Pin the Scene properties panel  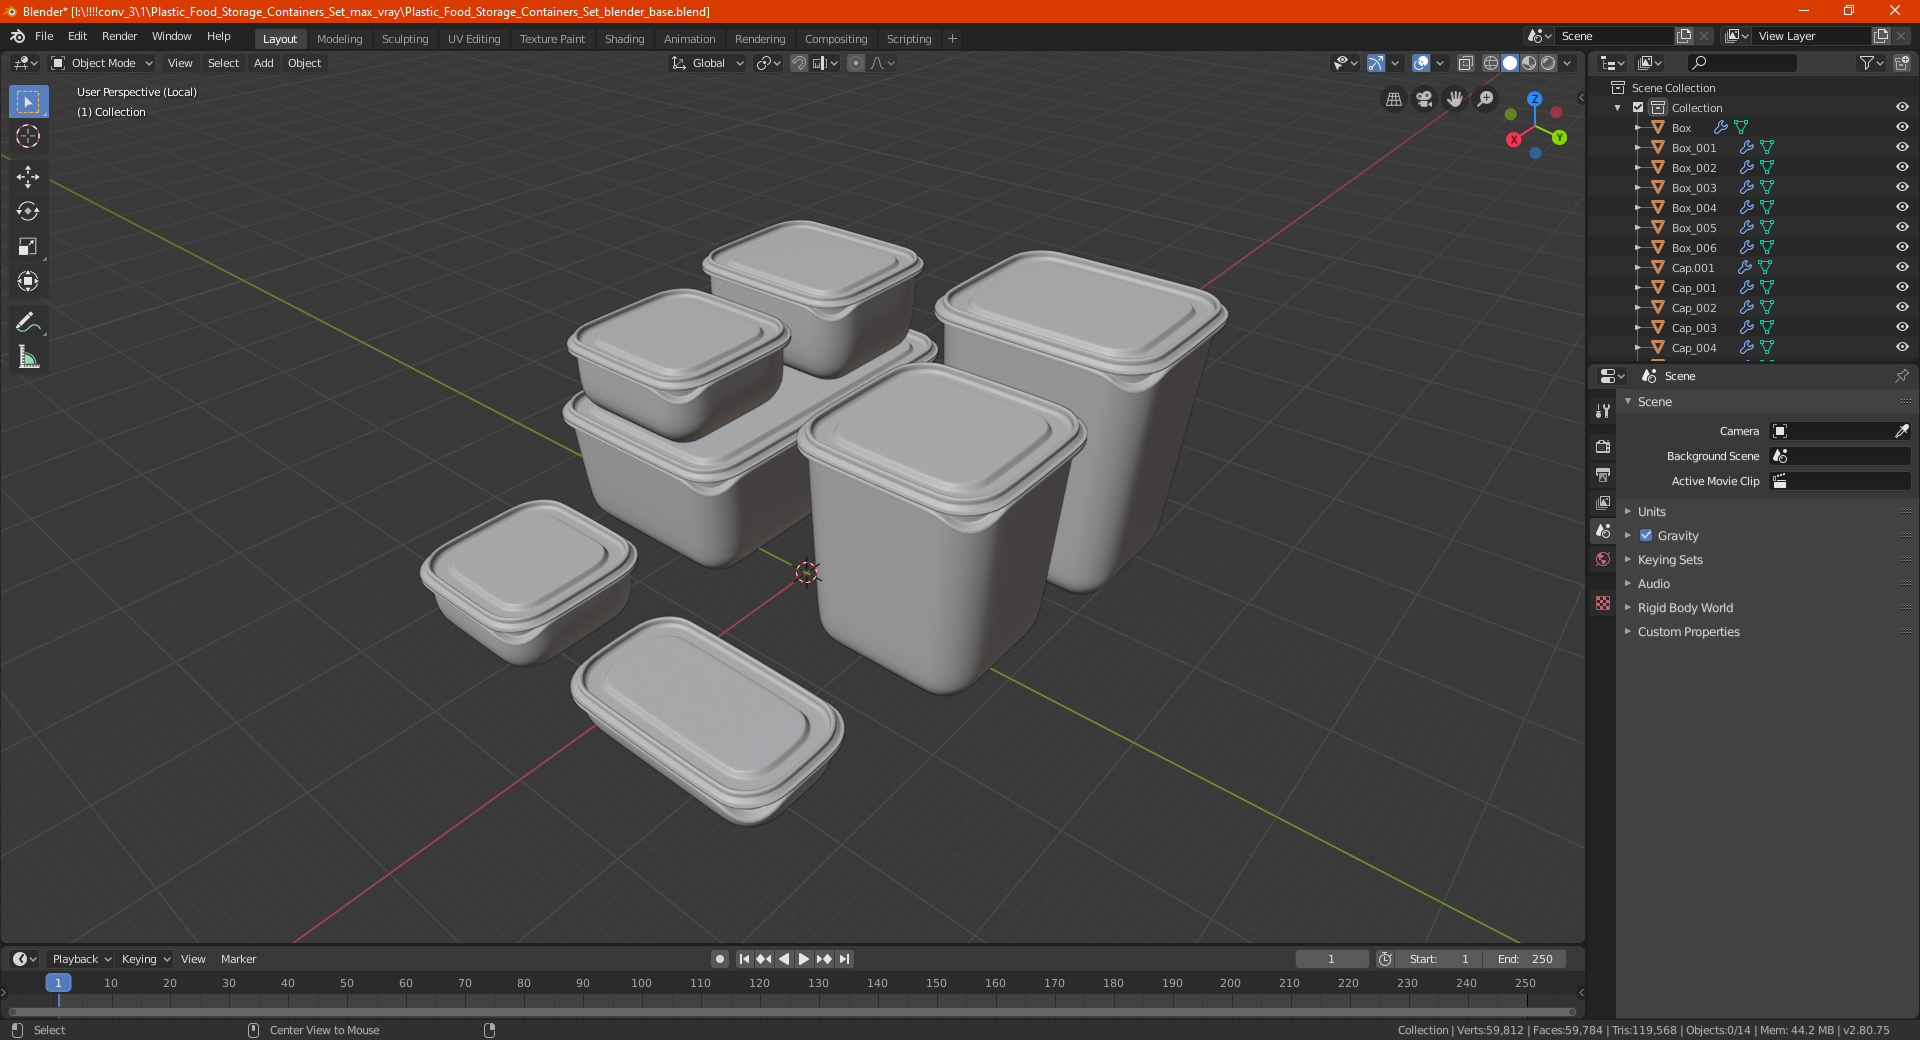pyautogui.click(x=1901, y=376)
